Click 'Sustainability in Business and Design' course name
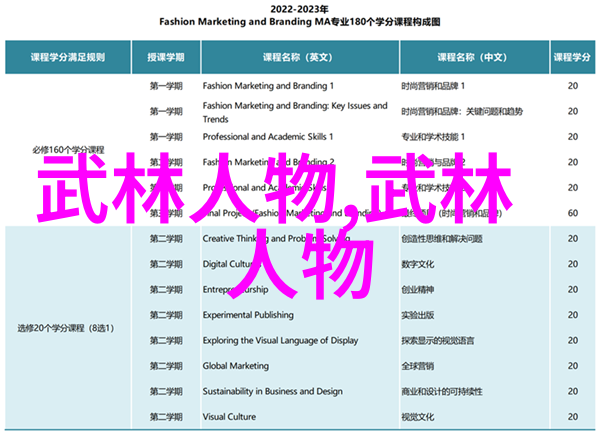 click(x=273, y=391)
